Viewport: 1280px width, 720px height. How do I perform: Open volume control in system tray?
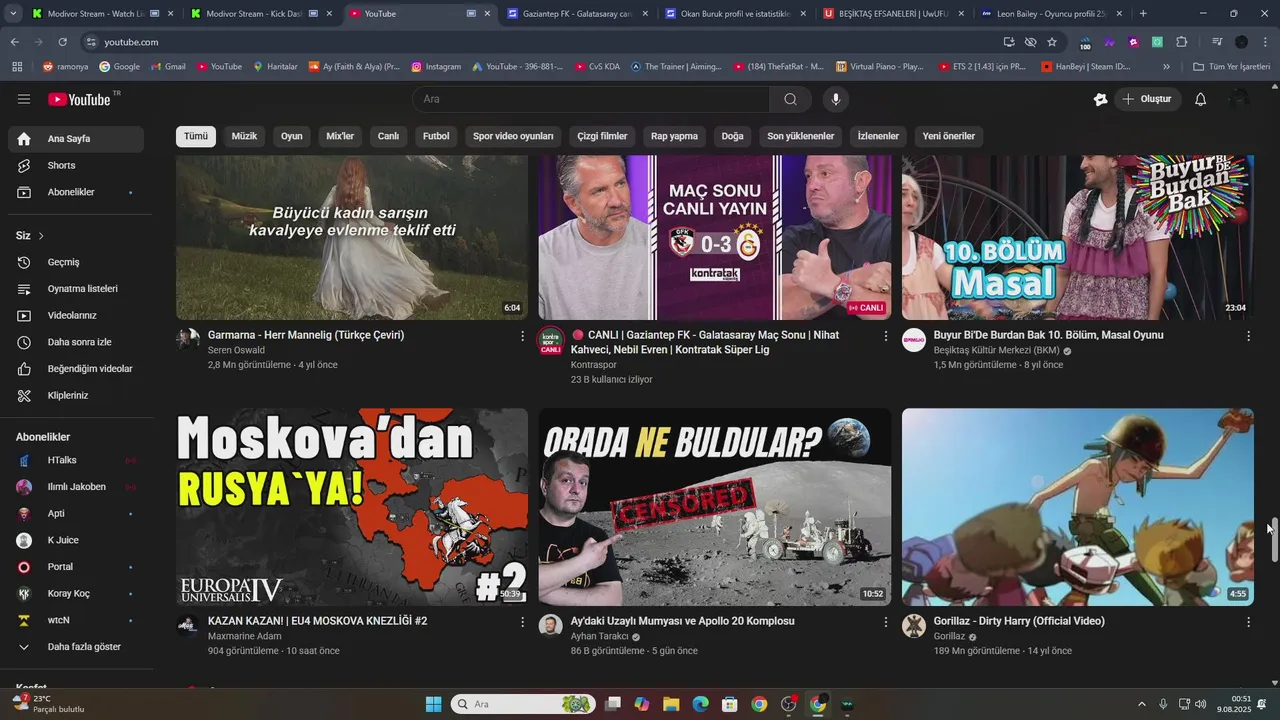pyautogui.click(x=1200, y=704)
